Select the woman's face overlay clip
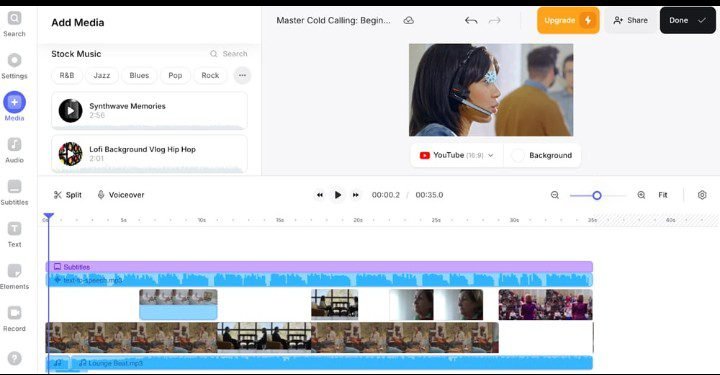This screenshot has width=720, height=375. point(436,304)
